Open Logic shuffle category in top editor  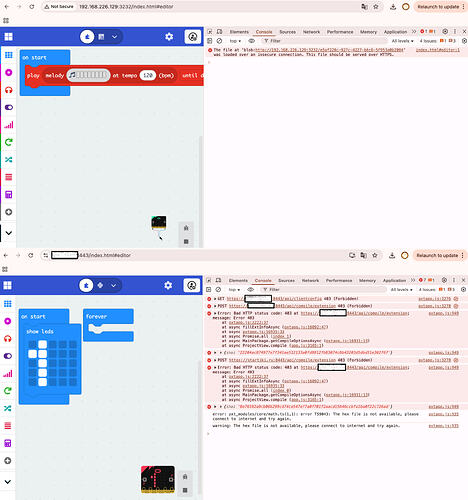9,160
